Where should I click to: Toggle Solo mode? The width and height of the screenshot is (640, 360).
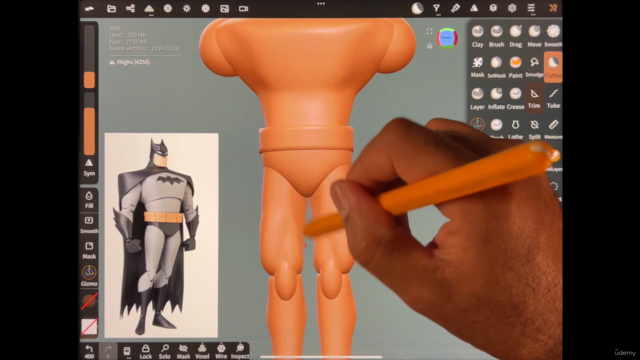[164, 351]
